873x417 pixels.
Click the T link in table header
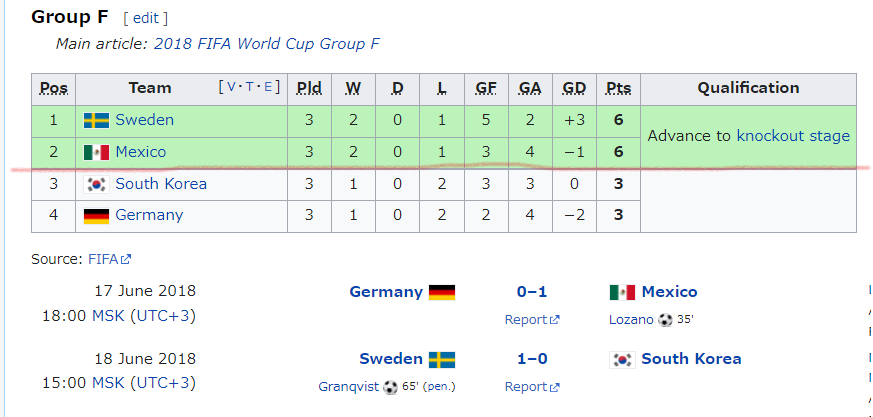(250, 86)
